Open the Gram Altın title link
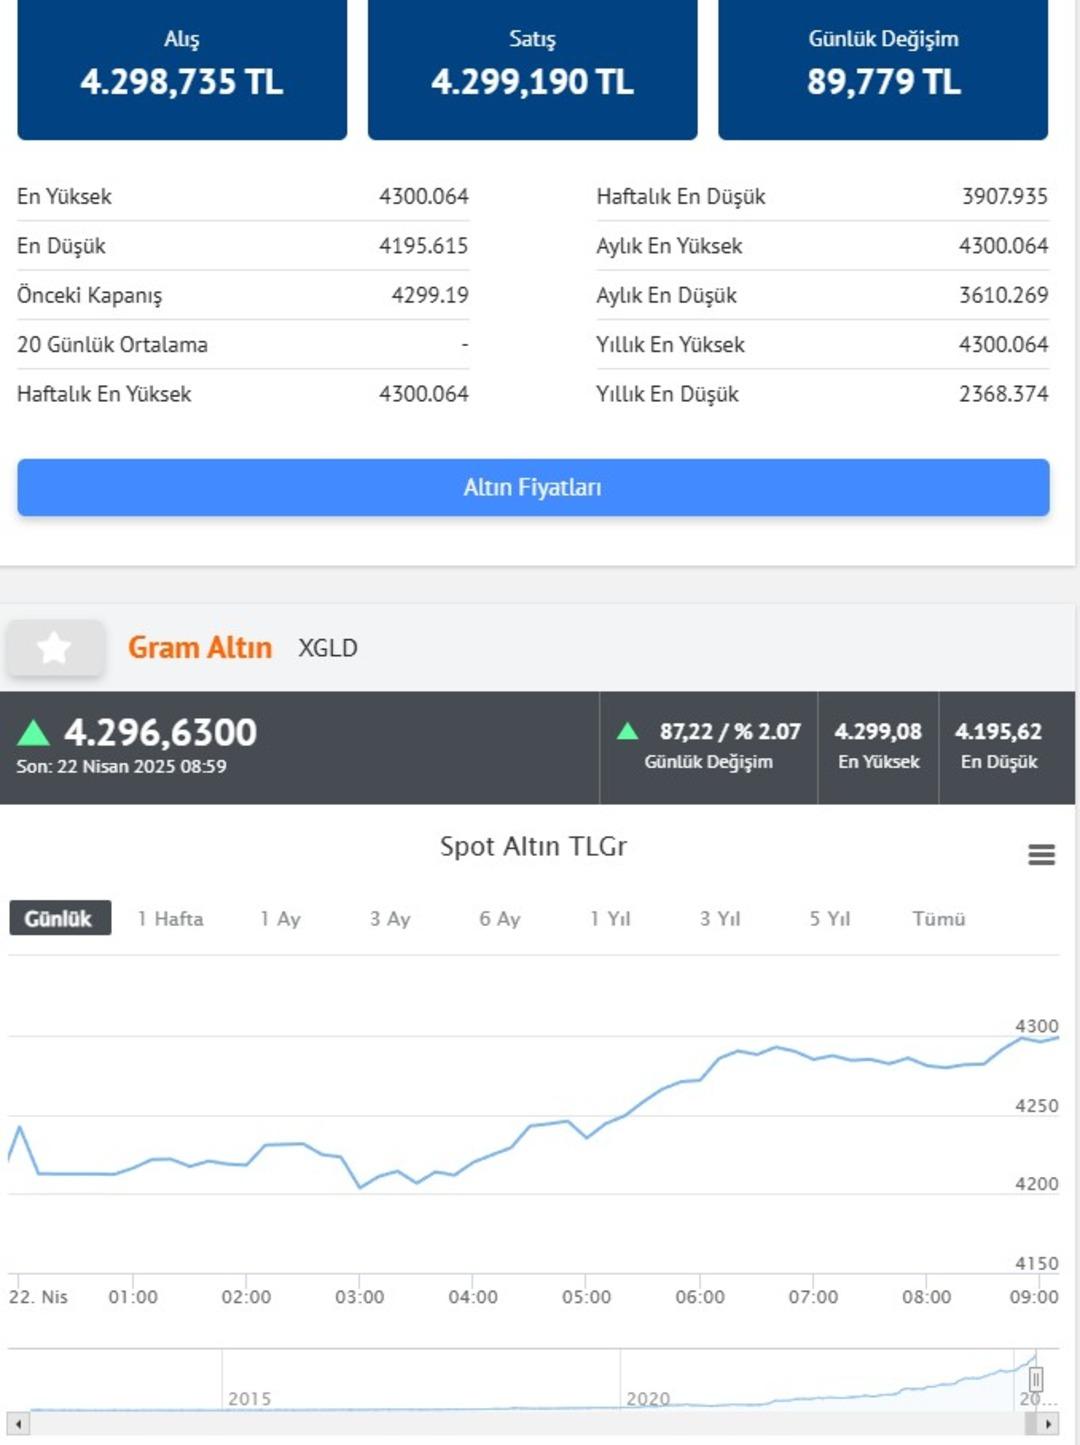Screen dimensions: 1080x1445 (200, 648)
